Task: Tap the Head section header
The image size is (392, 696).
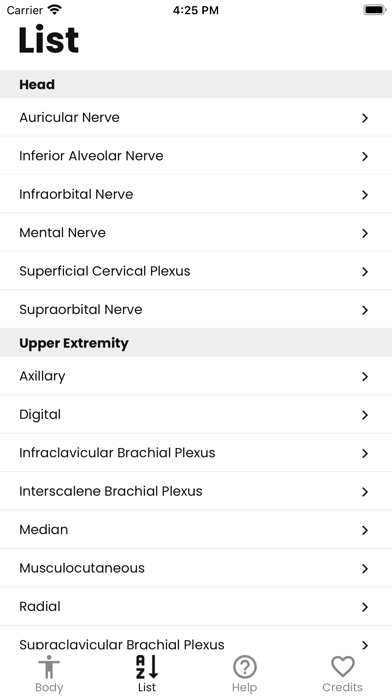Action: [x=196, y=84]
